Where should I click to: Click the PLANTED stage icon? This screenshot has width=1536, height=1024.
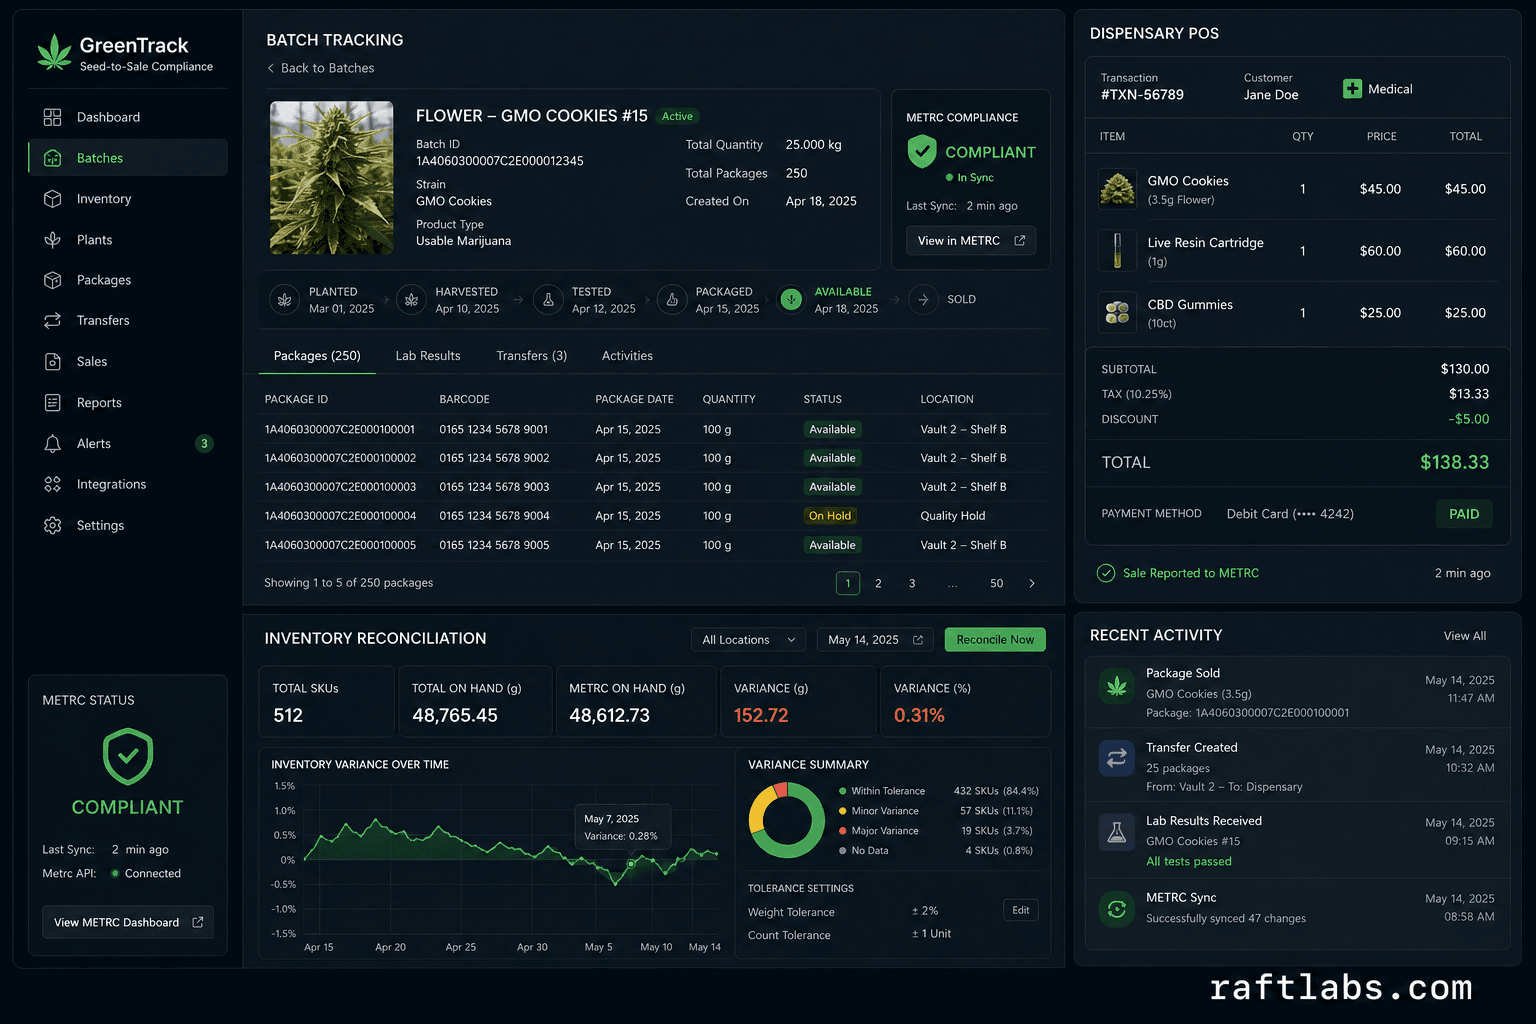[285, 299]
